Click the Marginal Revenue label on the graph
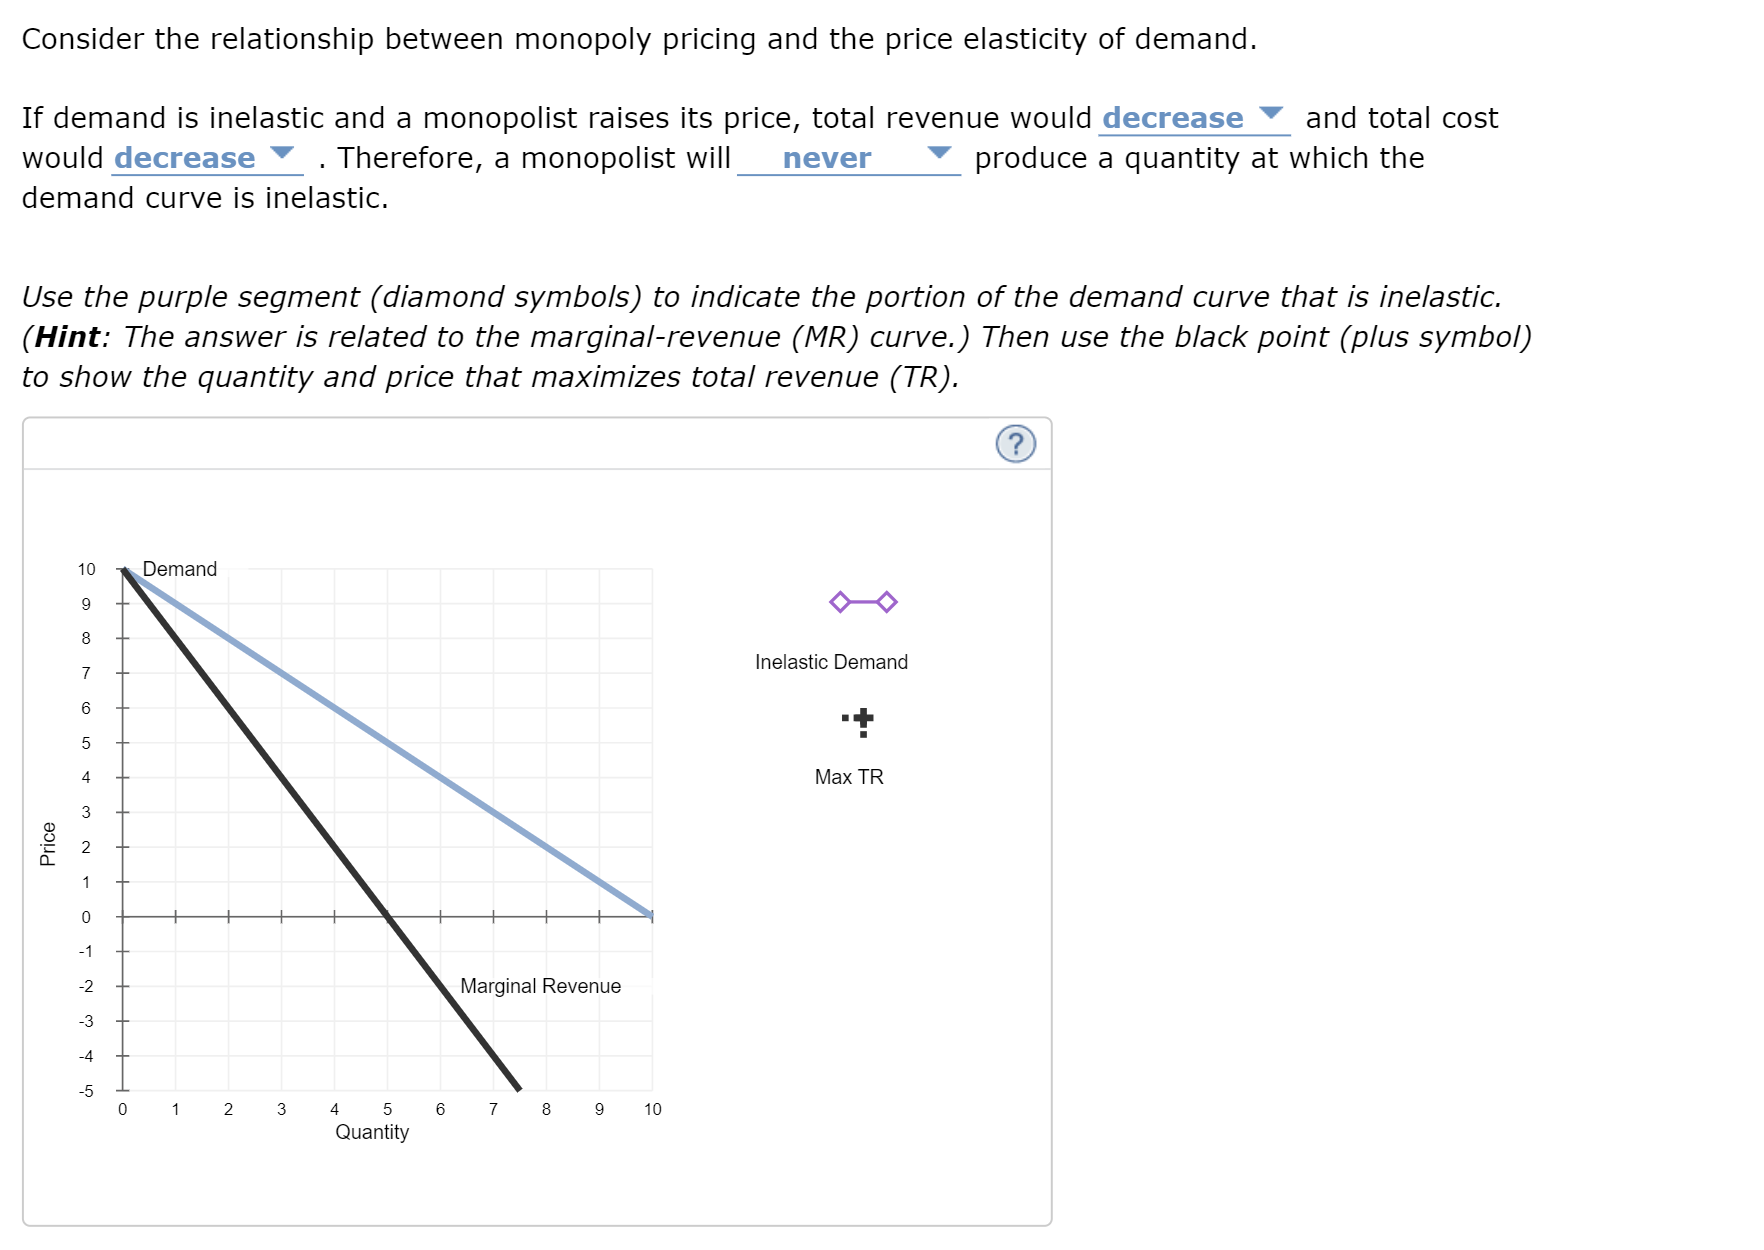Viewport: 1764px width, 1250px height. [540, 985]
